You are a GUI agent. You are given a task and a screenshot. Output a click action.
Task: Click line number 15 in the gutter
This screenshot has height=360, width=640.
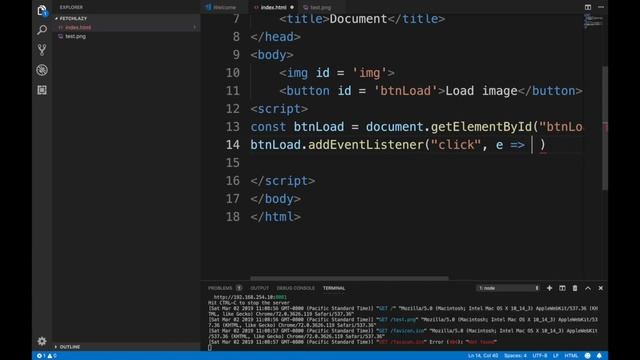coord(233,163)
